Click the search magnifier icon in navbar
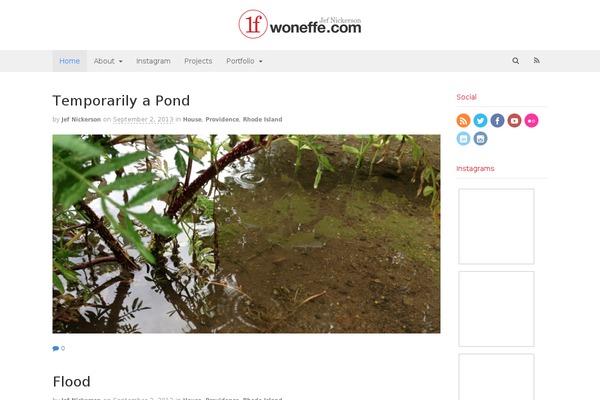The height and width of the screenshot is (400, 600). [x=515, y=61]
